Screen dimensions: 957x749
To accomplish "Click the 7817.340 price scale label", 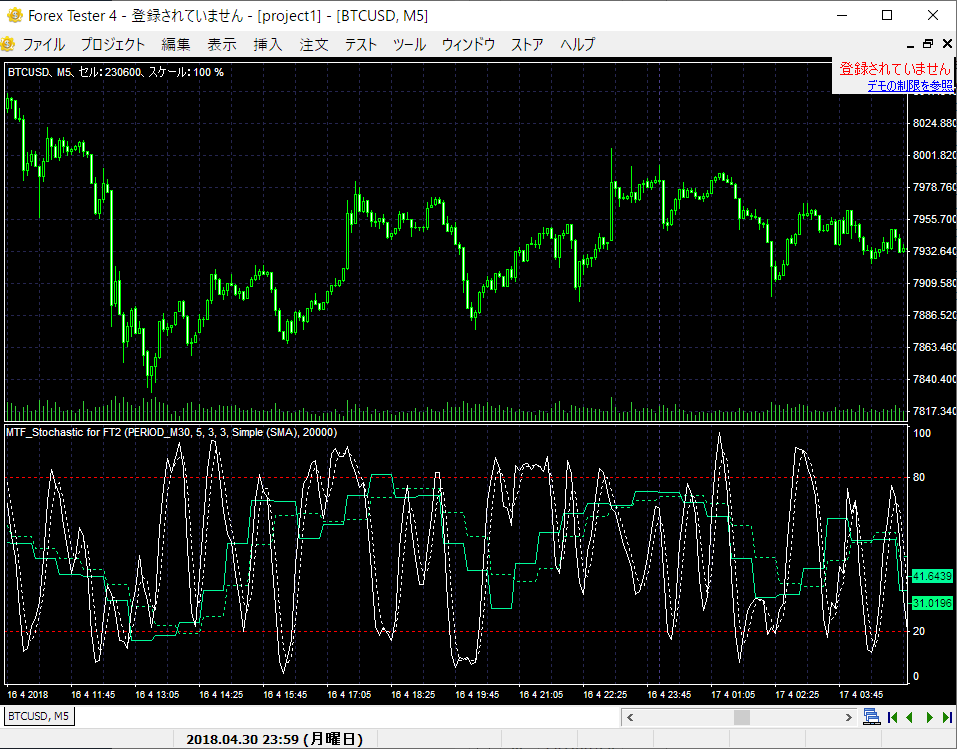I will (x=933, y=411).
